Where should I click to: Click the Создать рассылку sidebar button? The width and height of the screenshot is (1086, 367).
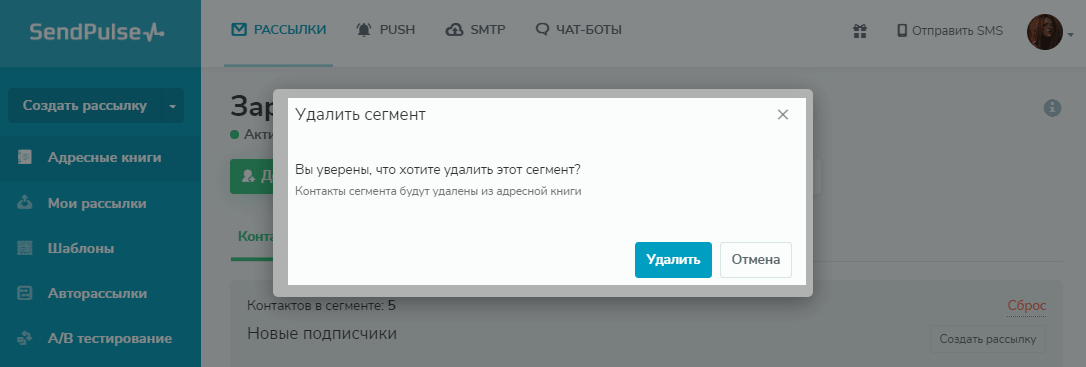tap(84, 106)
